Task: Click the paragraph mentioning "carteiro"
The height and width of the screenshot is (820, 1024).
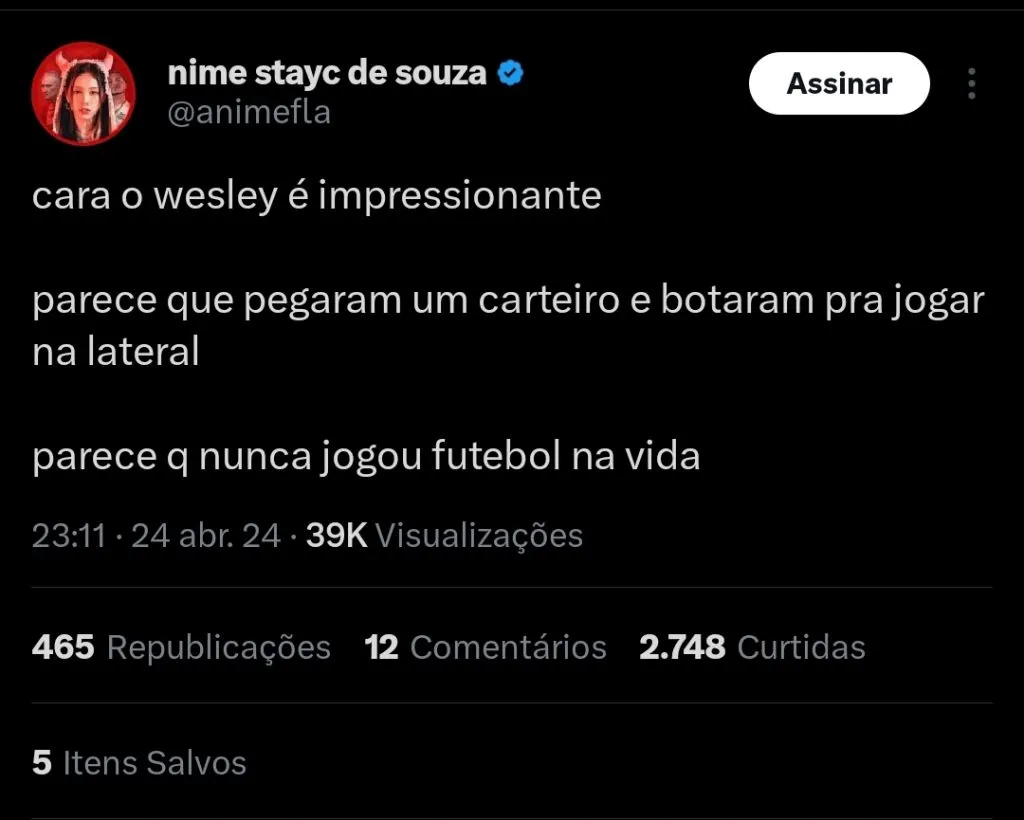Action: click(508, 301)
